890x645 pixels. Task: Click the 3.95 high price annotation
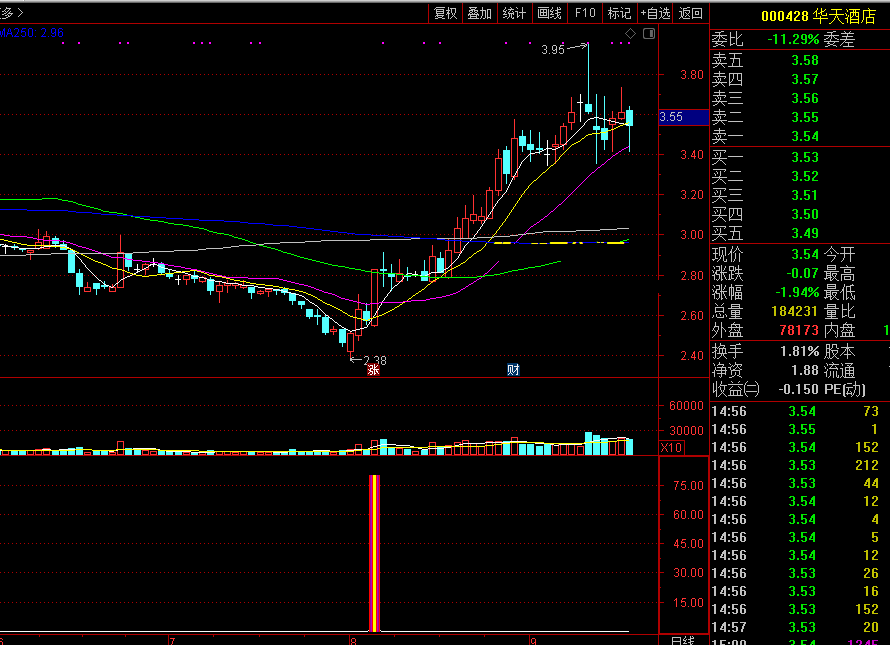[x=552, y=49]
